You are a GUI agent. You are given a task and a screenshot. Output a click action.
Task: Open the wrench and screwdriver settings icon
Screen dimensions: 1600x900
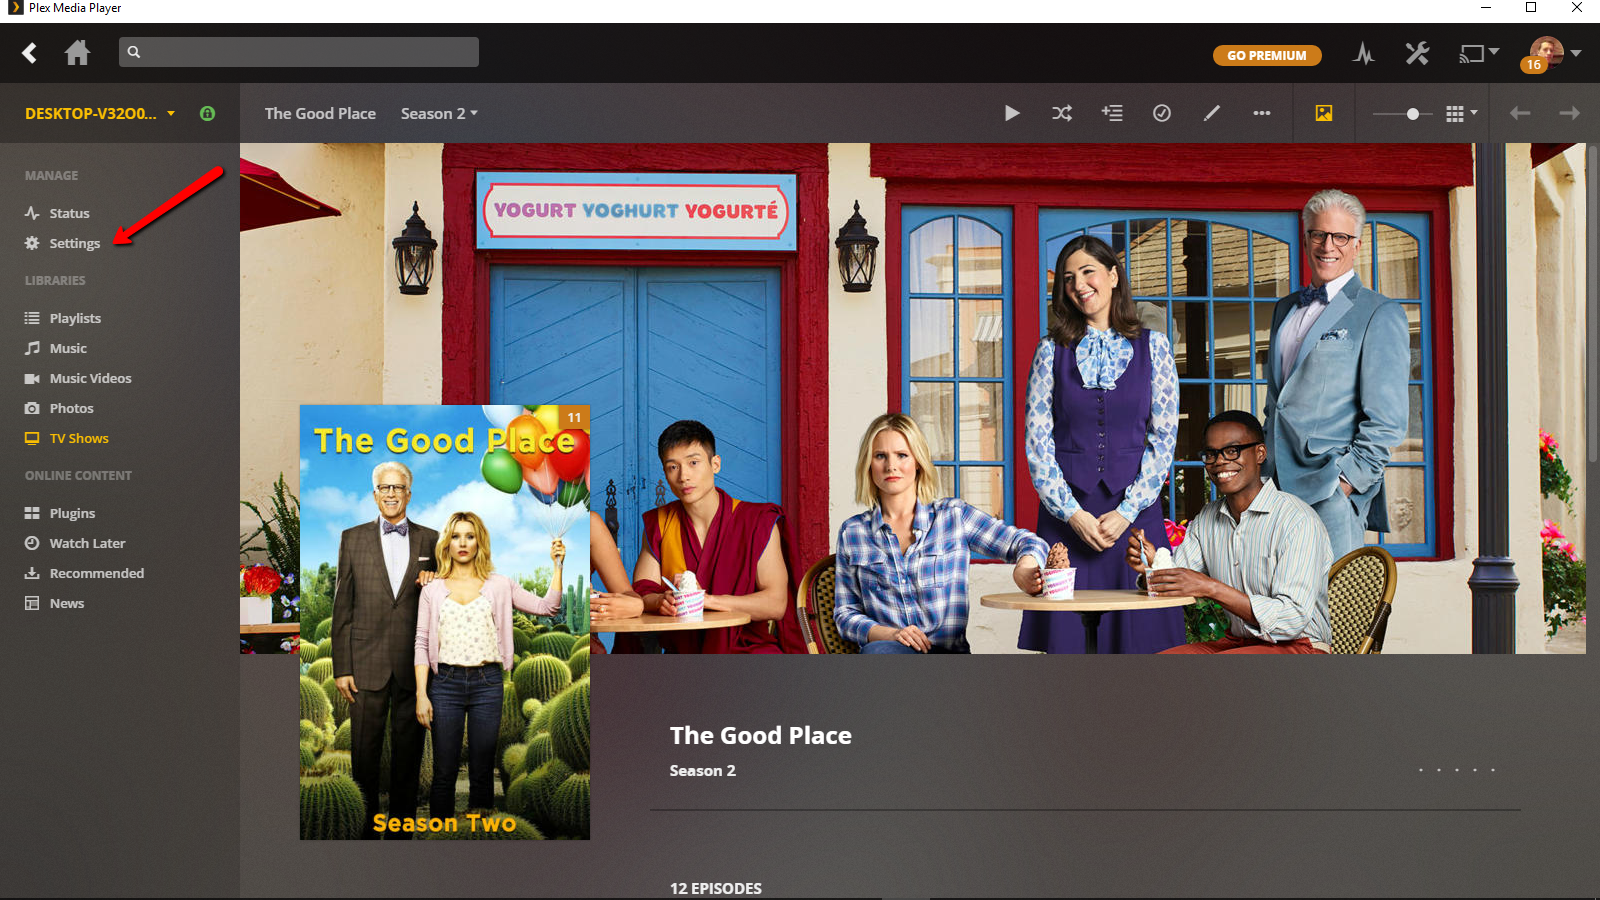1417,53
